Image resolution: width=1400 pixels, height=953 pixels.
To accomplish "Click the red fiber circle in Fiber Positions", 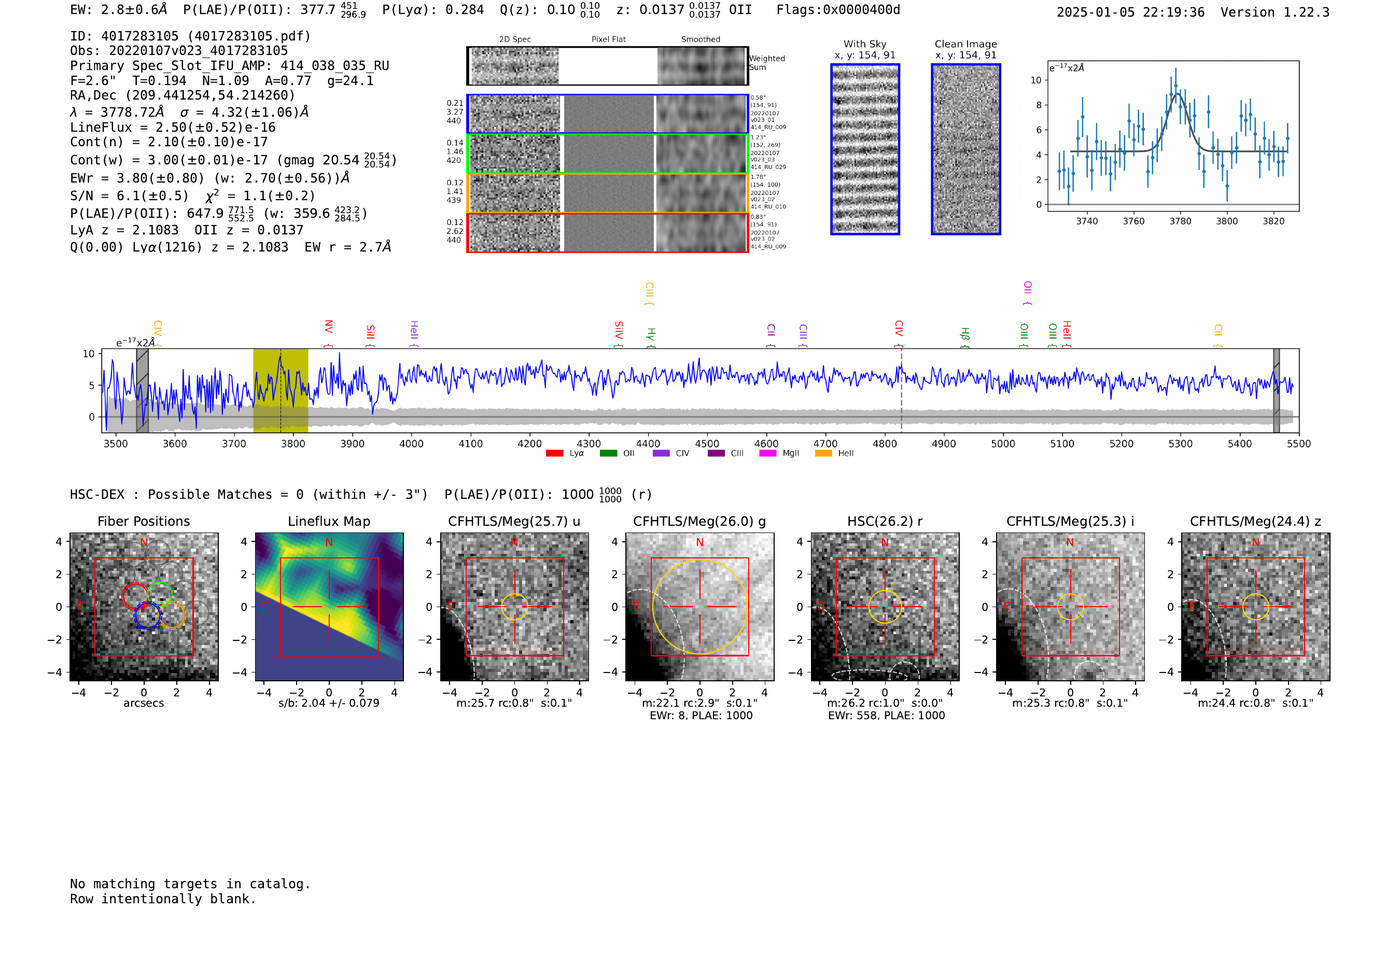I will [x=135, y=597].
